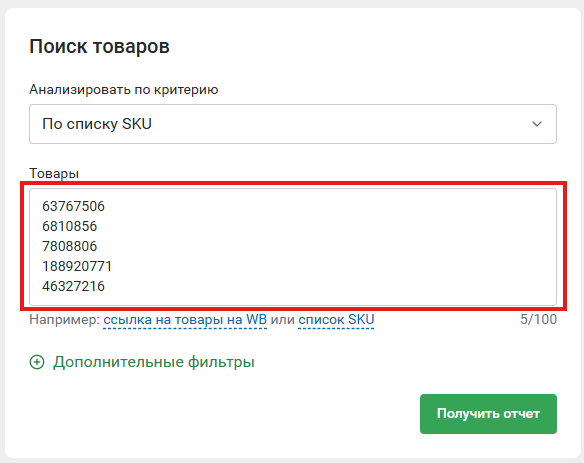Image resolution: width=584 pixels, height=463 pixels.
Task: Click inside the Товары text area
Action: pos(293,247)
